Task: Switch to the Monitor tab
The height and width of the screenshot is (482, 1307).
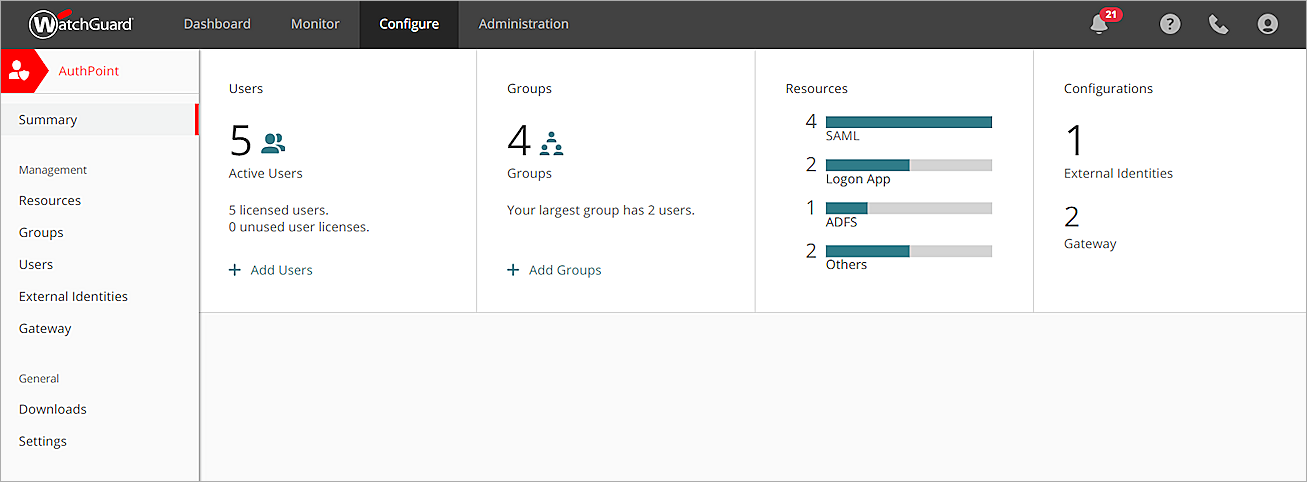Action: (x=315, y=24)
